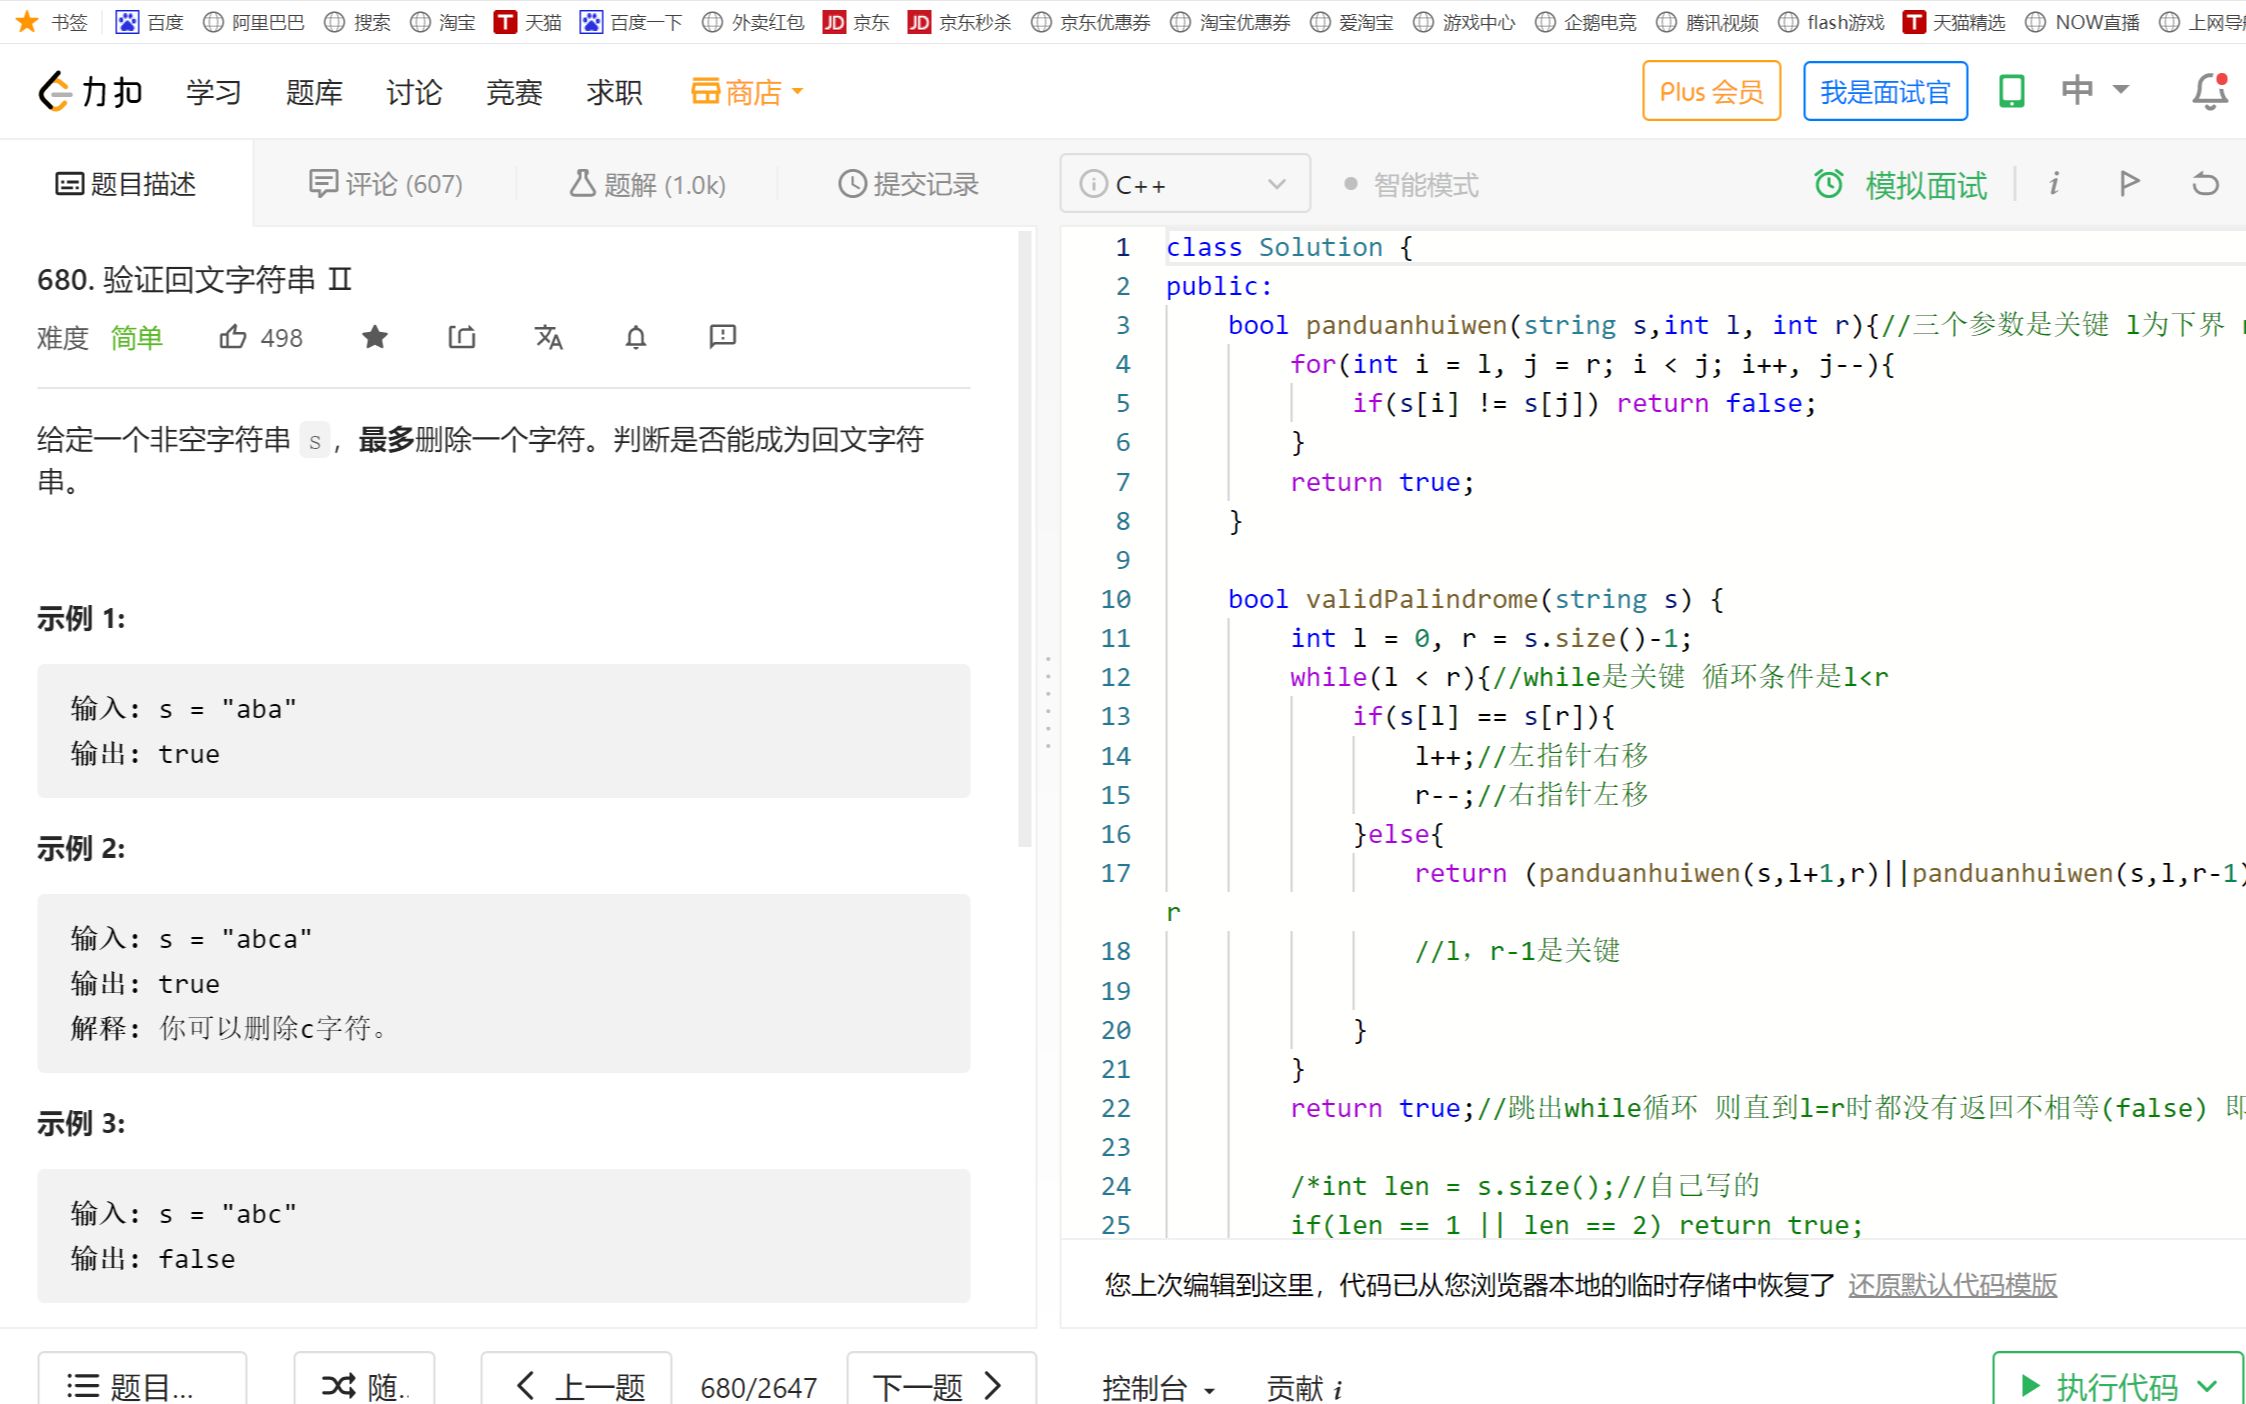
Task: Click the notification bell at top right
Action: pos(2208,90)
